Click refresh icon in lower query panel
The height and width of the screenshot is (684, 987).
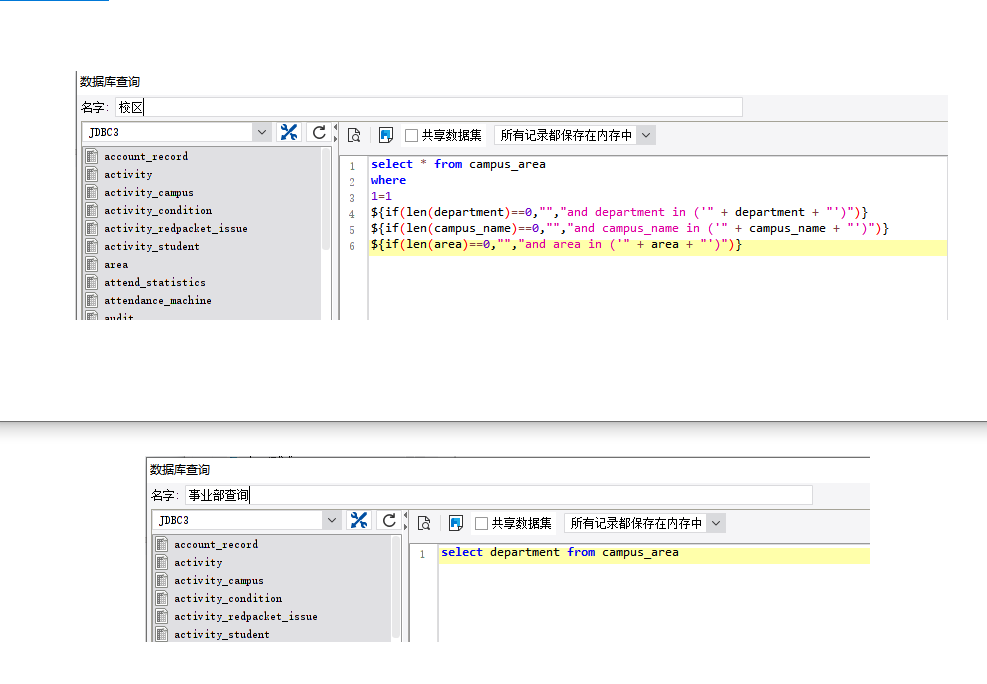[389, 520]
